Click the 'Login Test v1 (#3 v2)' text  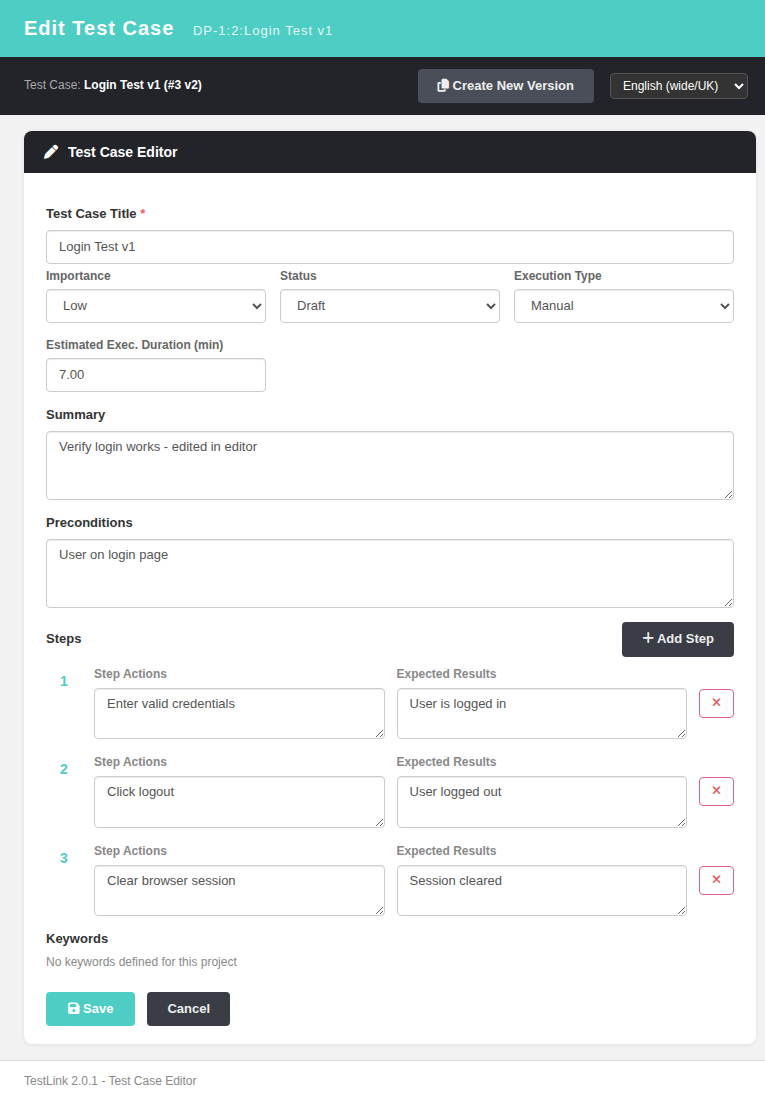coord(143,85)
